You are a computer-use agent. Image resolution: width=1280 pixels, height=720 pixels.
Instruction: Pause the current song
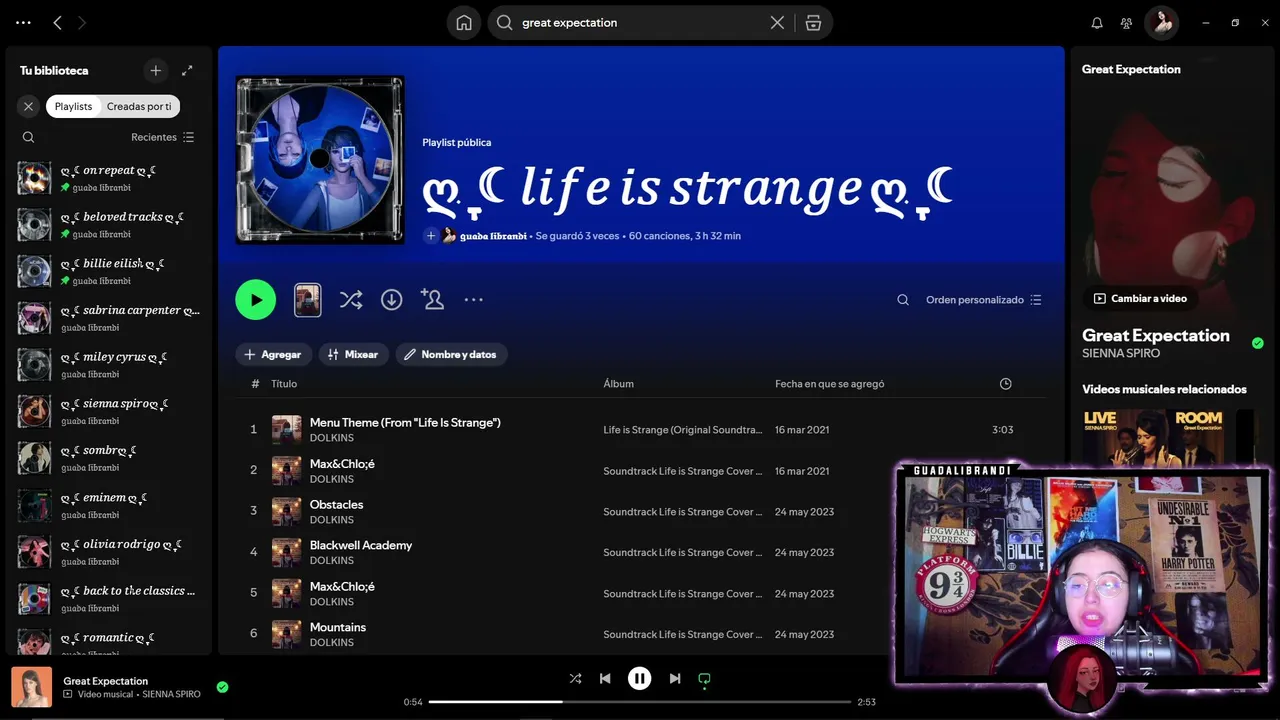click(639, 678)
